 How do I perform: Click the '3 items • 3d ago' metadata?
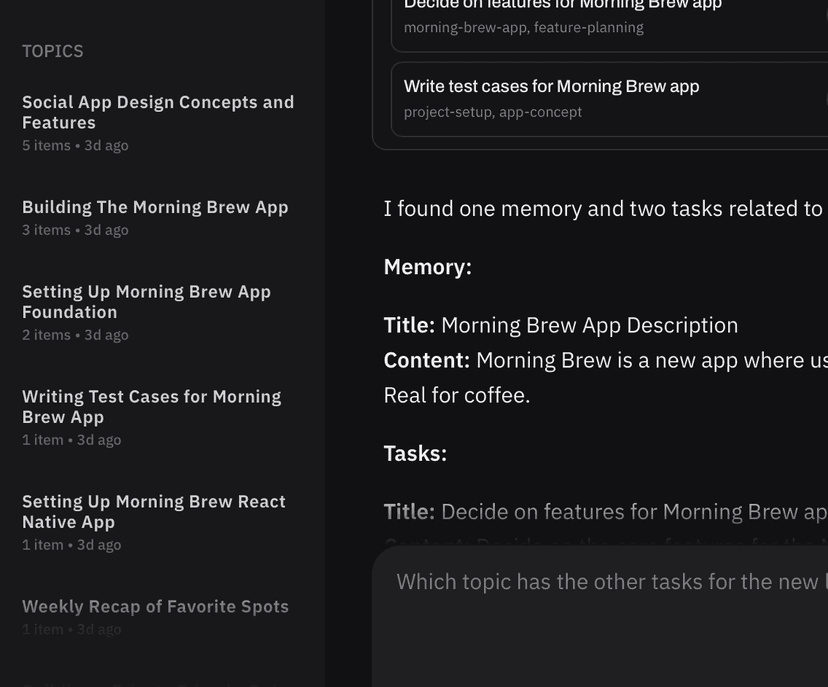pos(75,230)
